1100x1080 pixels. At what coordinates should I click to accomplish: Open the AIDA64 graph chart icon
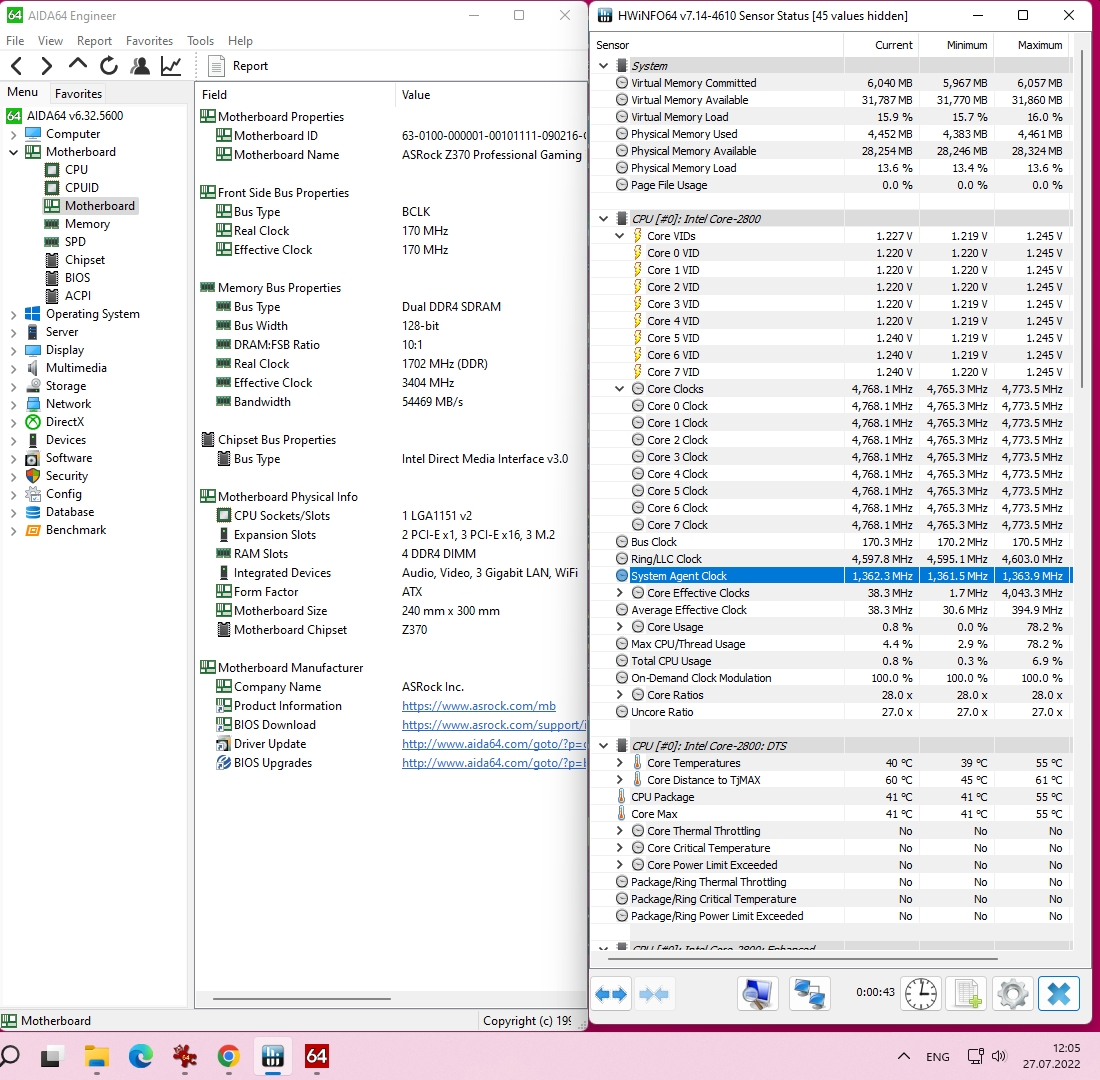(170, 66)
